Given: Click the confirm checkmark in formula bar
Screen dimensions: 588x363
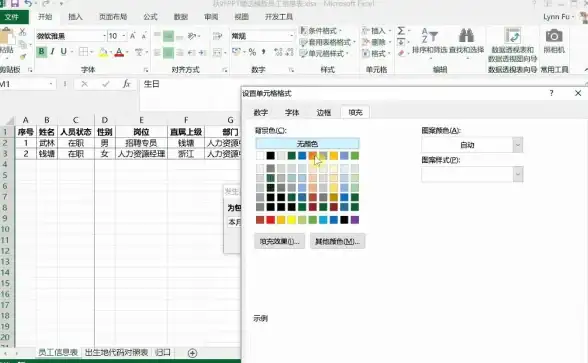Looking at the screenshot, I should [106, 84].
